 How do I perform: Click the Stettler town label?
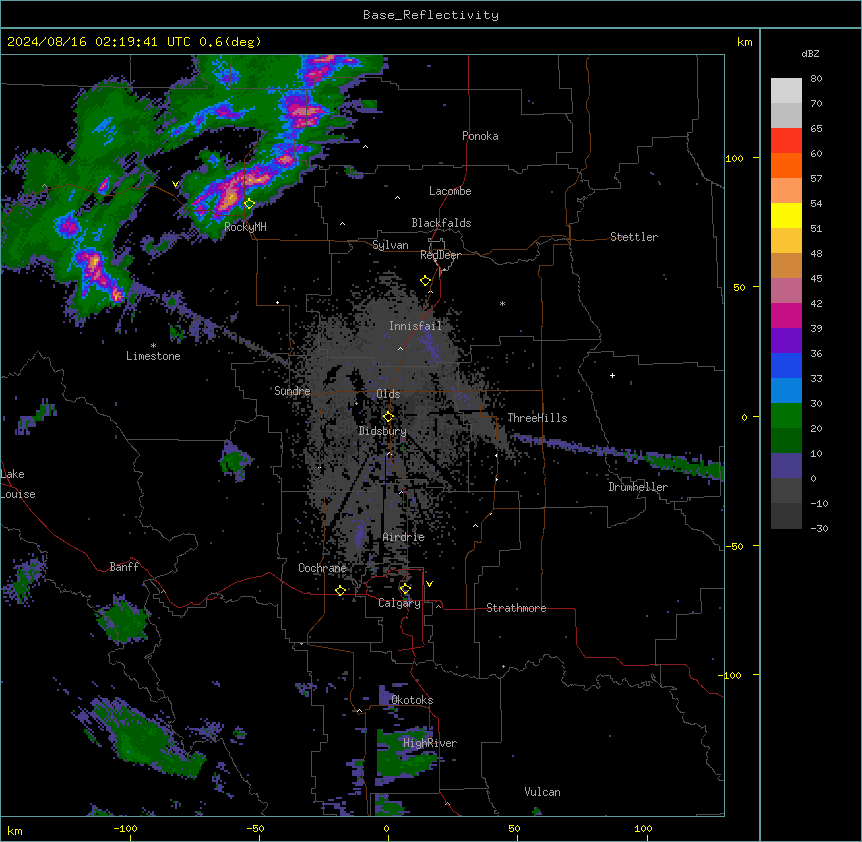coord(634,237)
